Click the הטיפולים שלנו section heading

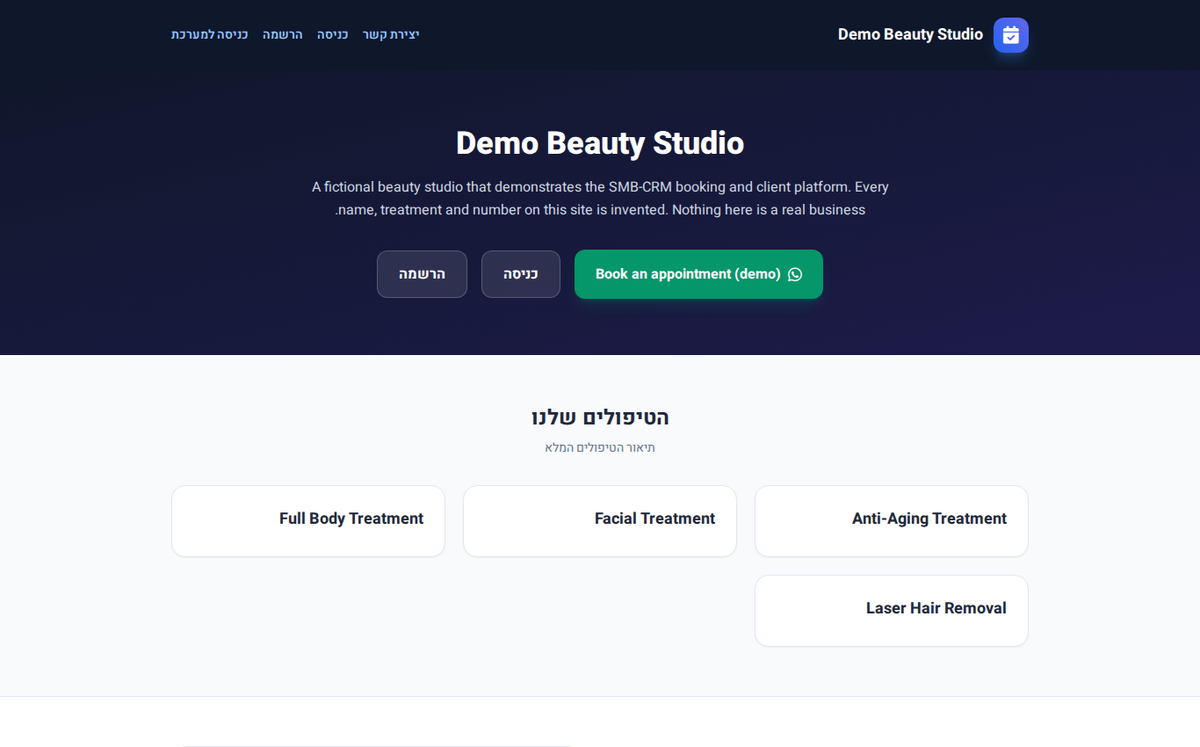600,417
